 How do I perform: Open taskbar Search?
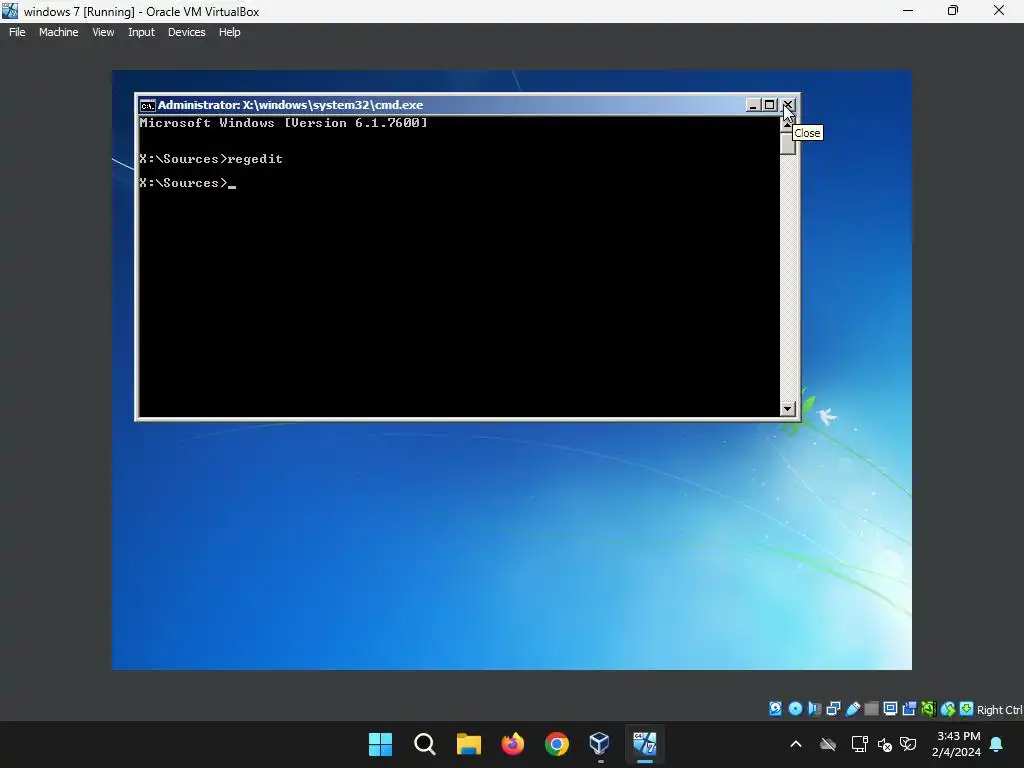(424, 744)
